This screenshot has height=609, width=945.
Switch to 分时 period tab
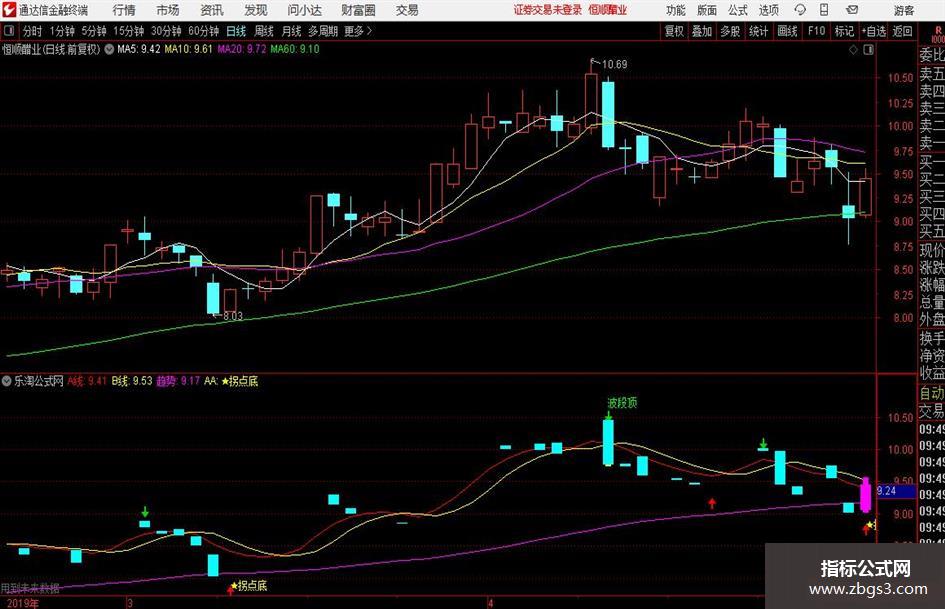[x=32, y=31]
